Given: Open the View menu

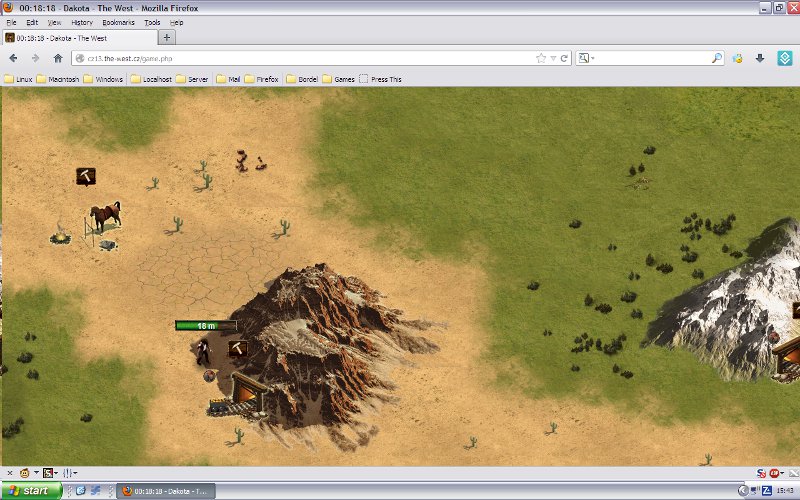Looking at the screenshot, I should tap(54, 22).
